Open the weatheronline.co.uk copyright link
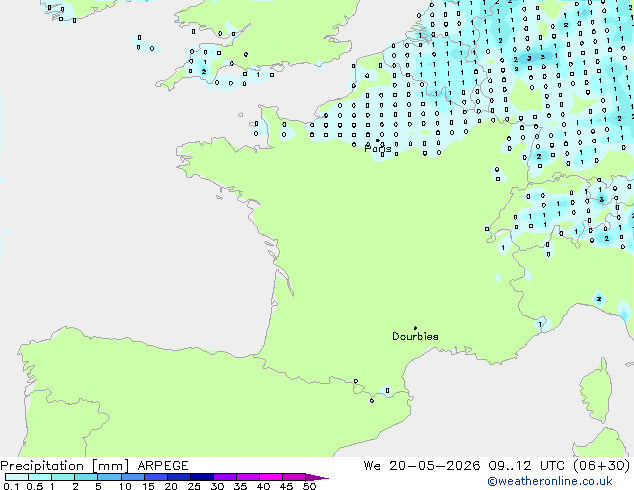Viewport: 634px width, 490px height. (x=550, y=481)
